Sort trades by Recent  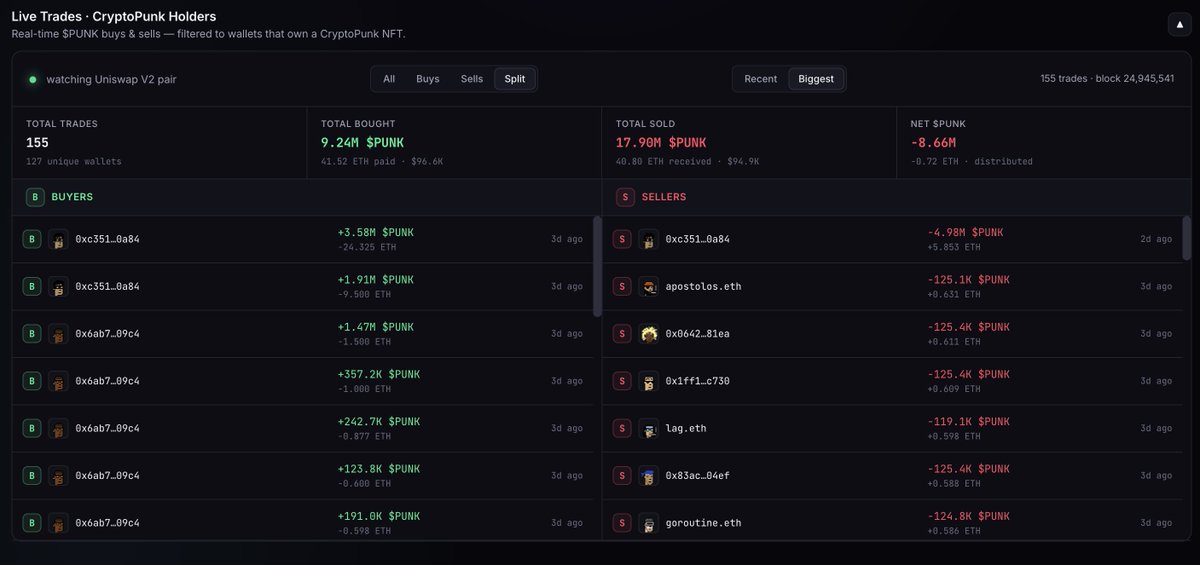(x=761, y=79)
